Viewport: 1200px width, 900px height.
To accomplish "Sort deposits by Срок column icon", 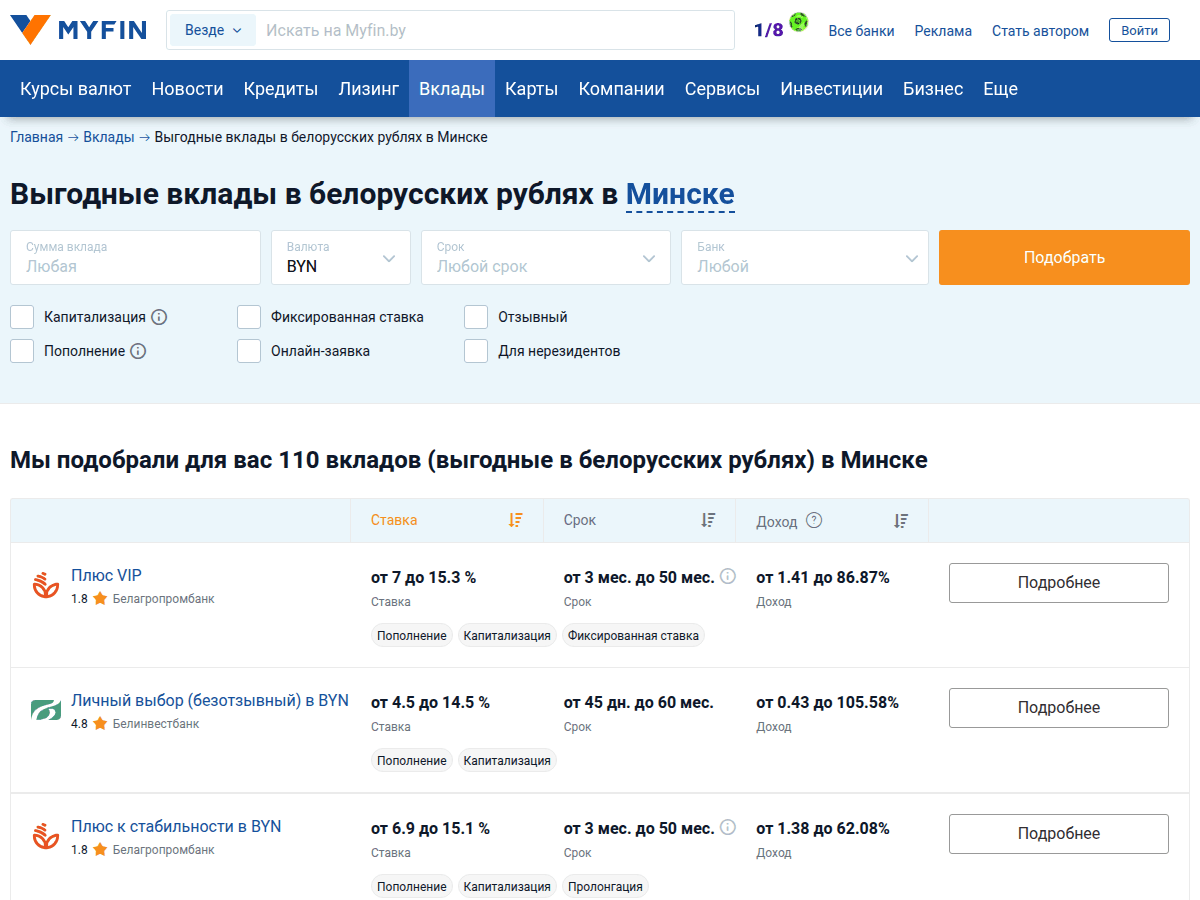I will click(708, 520).
